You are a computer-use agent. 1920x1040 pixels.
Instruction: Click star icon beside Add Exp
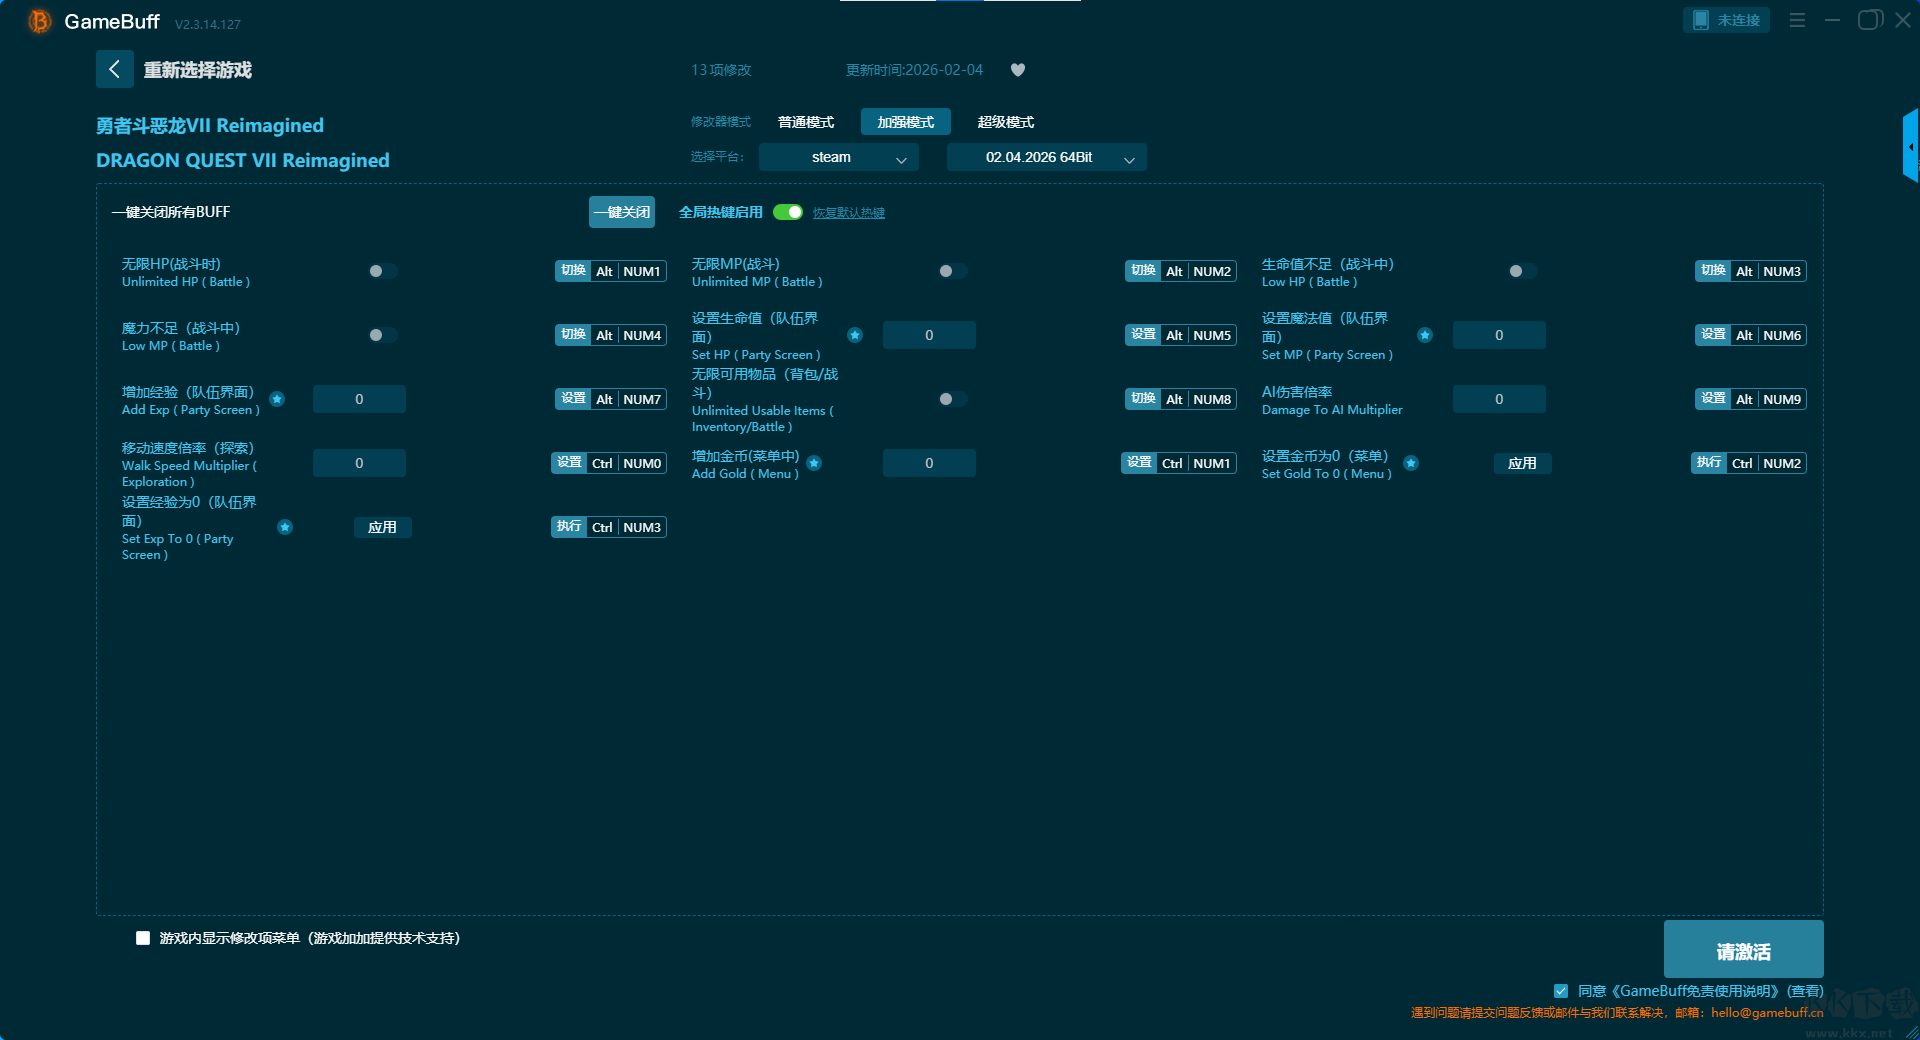click(277, 399)
